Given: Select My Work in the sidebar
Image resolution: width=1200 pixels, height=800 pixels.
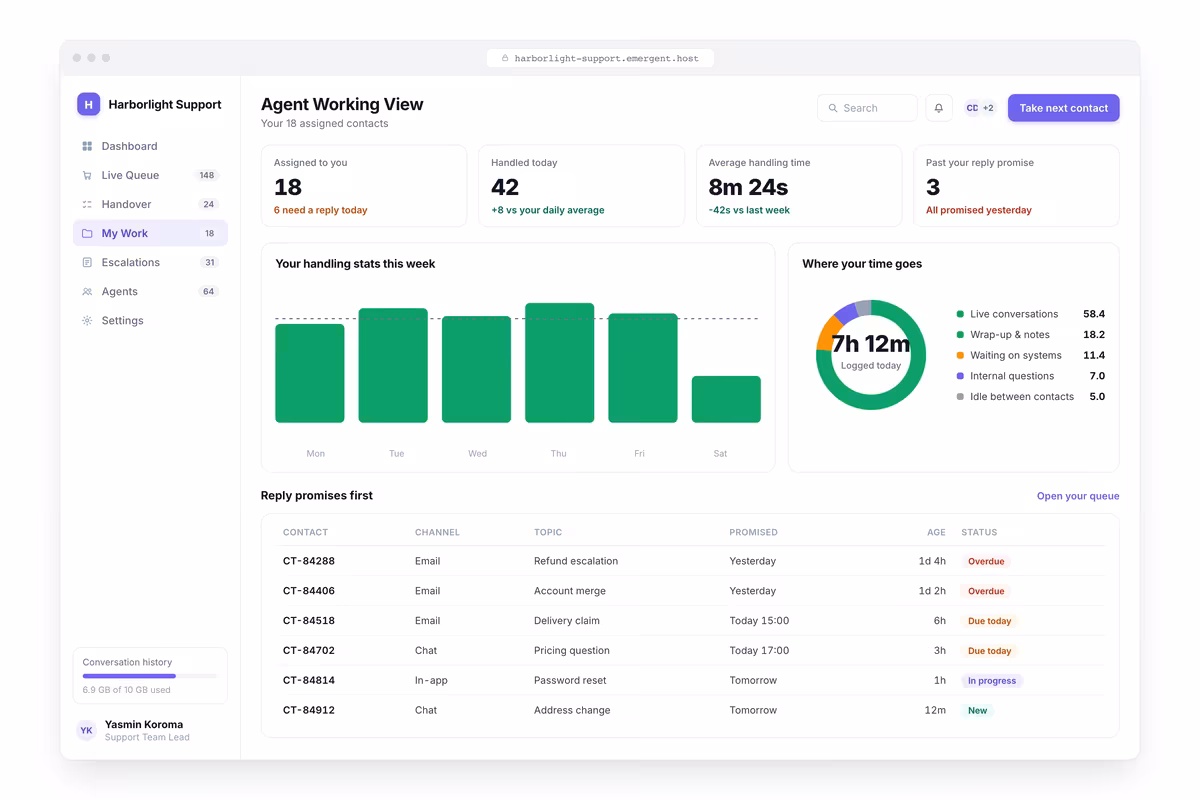Looking at the screenshot, I should pos(150,233).
